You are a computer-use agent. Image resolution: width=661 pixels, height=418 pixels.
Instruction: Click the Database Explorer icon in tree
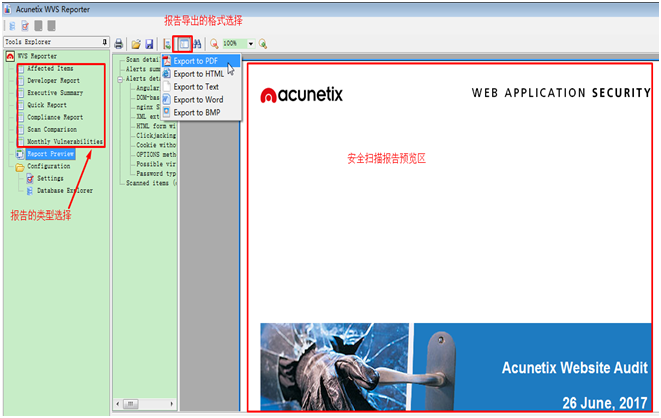pos(30,191)
